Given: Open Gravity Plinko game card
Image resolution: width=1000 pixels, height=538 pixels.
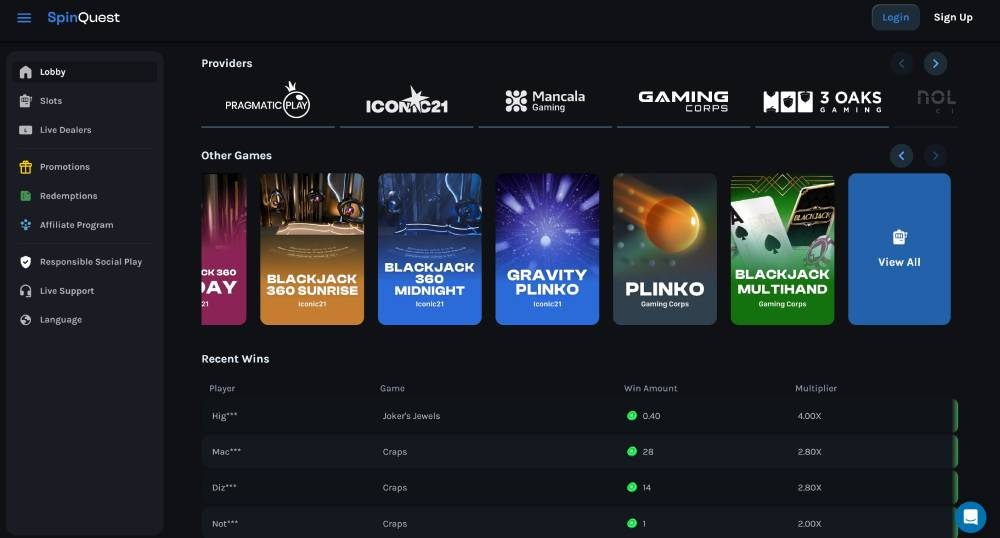Looking at the screenshot, I should pyautogui.click(x=547, y=249).
